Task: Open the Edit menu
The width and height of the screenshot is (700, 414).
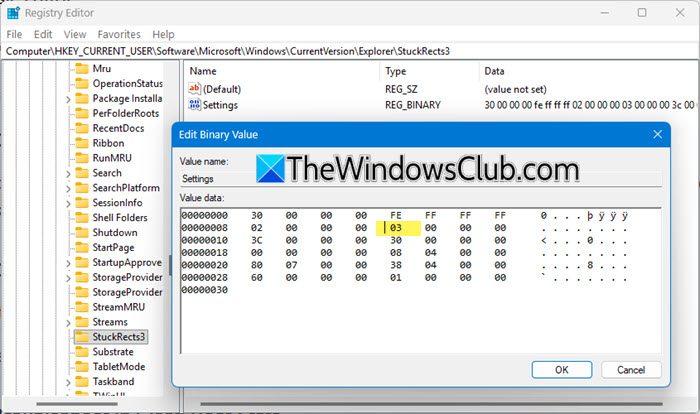Action: [43, 34]
